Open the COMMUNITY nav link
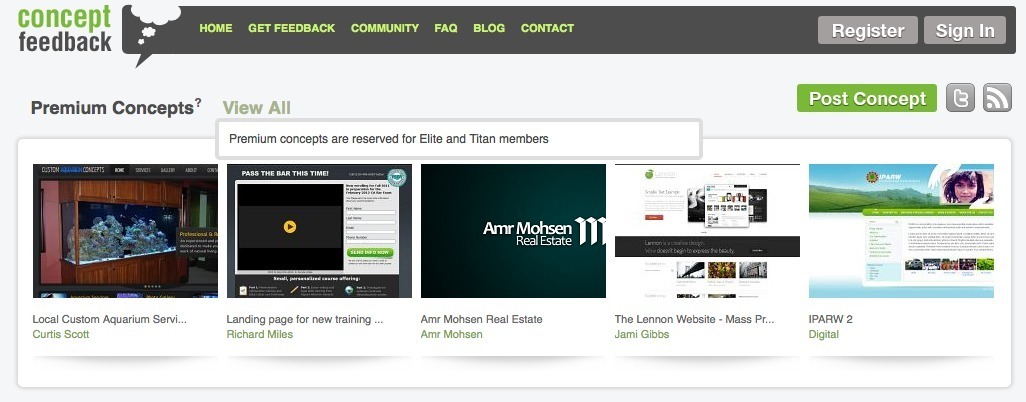This screenshot has width=1026, height=402. (384, 28)
